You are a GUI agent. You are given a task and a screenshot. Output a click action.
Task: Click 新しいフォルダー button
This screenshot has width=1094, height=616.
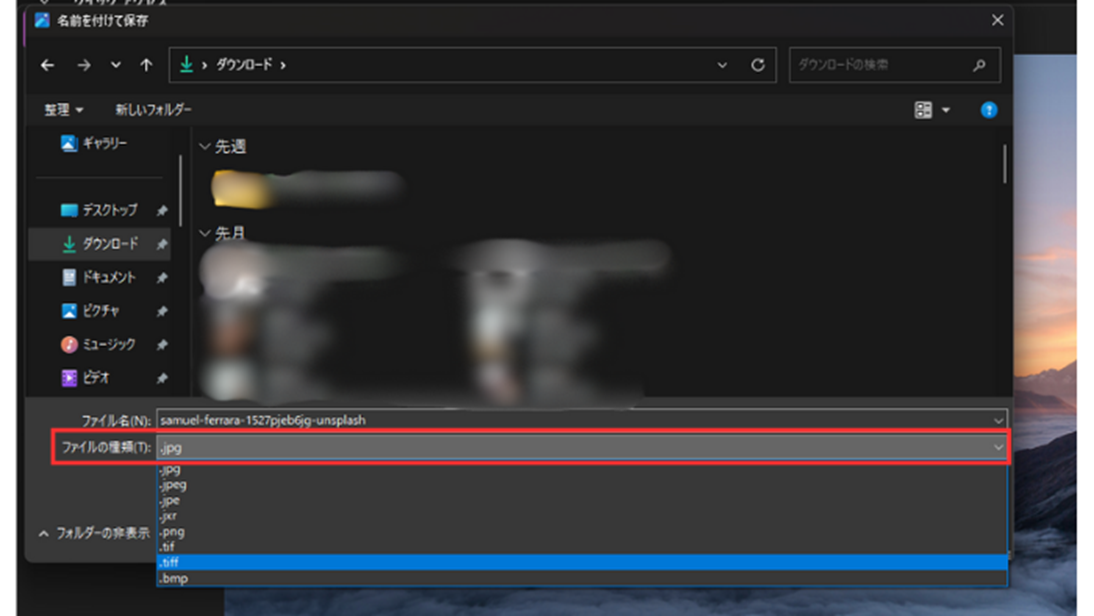point(153,110)
